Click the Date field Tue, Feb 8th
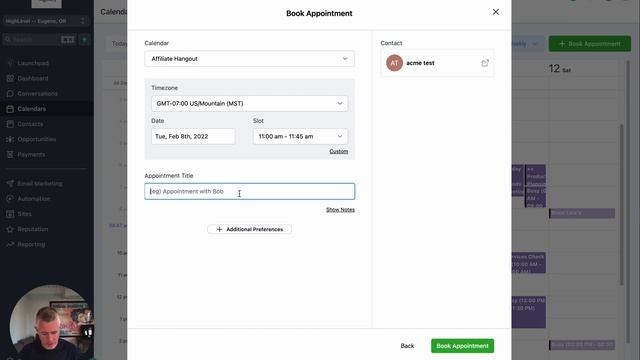Viewport: 640px width, 360px height. click(193, 136)
